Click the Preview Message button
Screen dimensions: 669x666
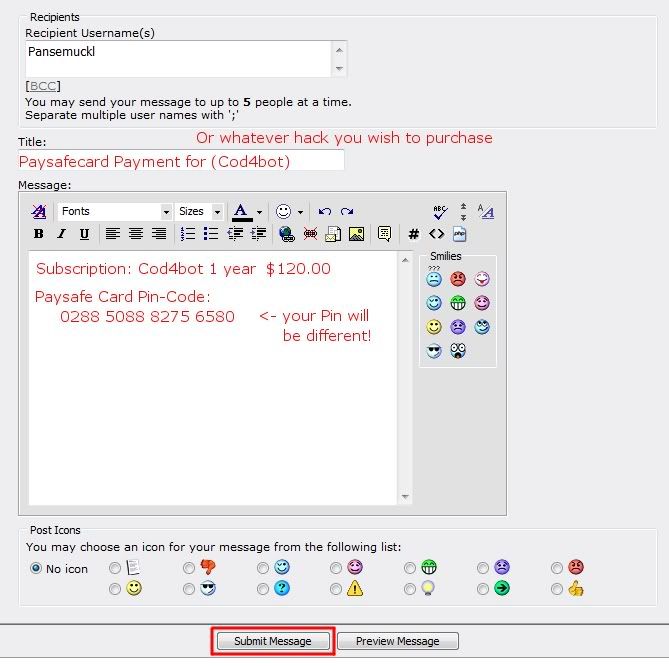point(398,641)
